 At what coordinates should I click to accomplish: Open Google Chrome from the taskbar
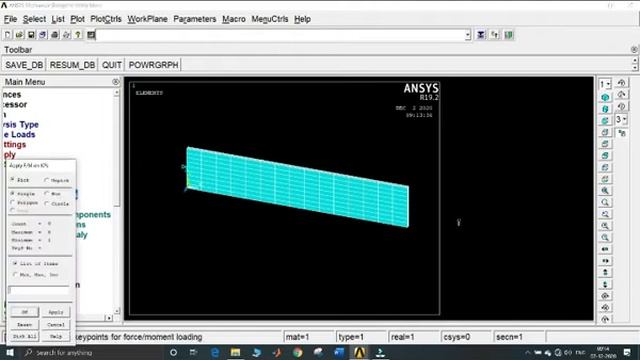(298, 352)
